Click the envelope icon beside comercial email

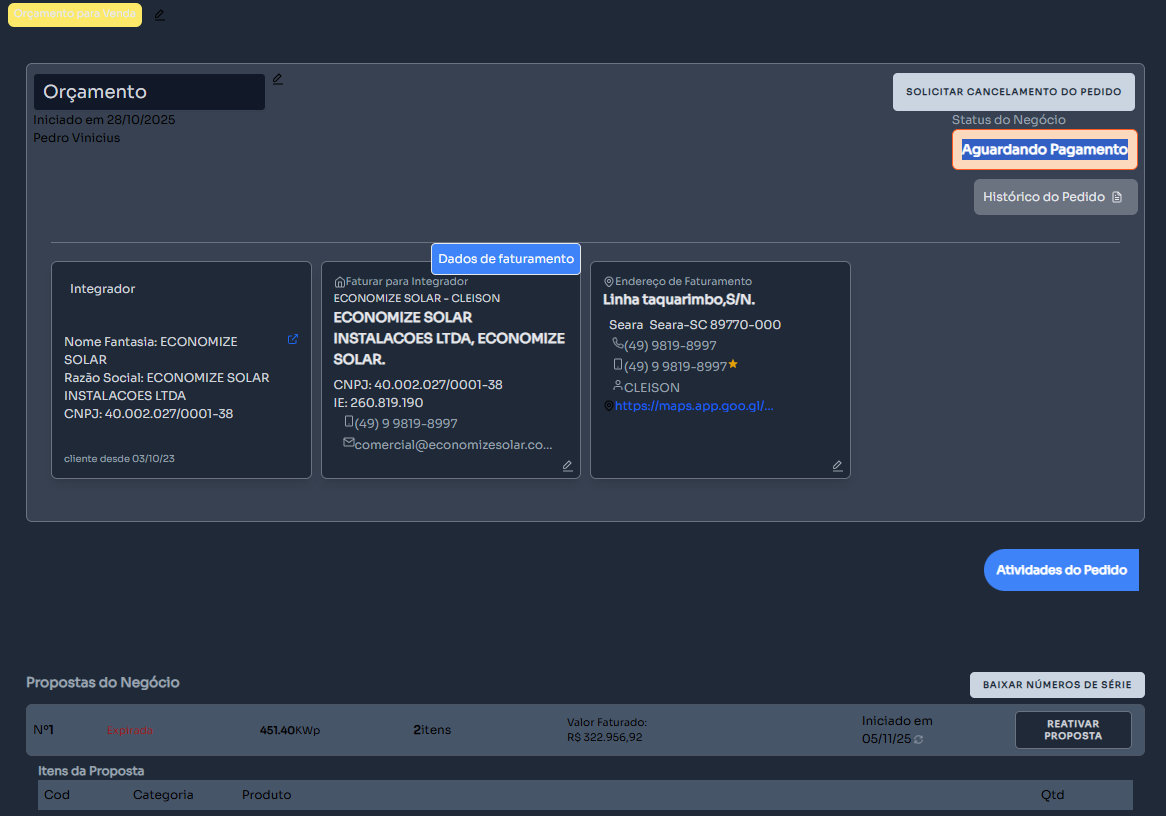[x=348, y=442]
